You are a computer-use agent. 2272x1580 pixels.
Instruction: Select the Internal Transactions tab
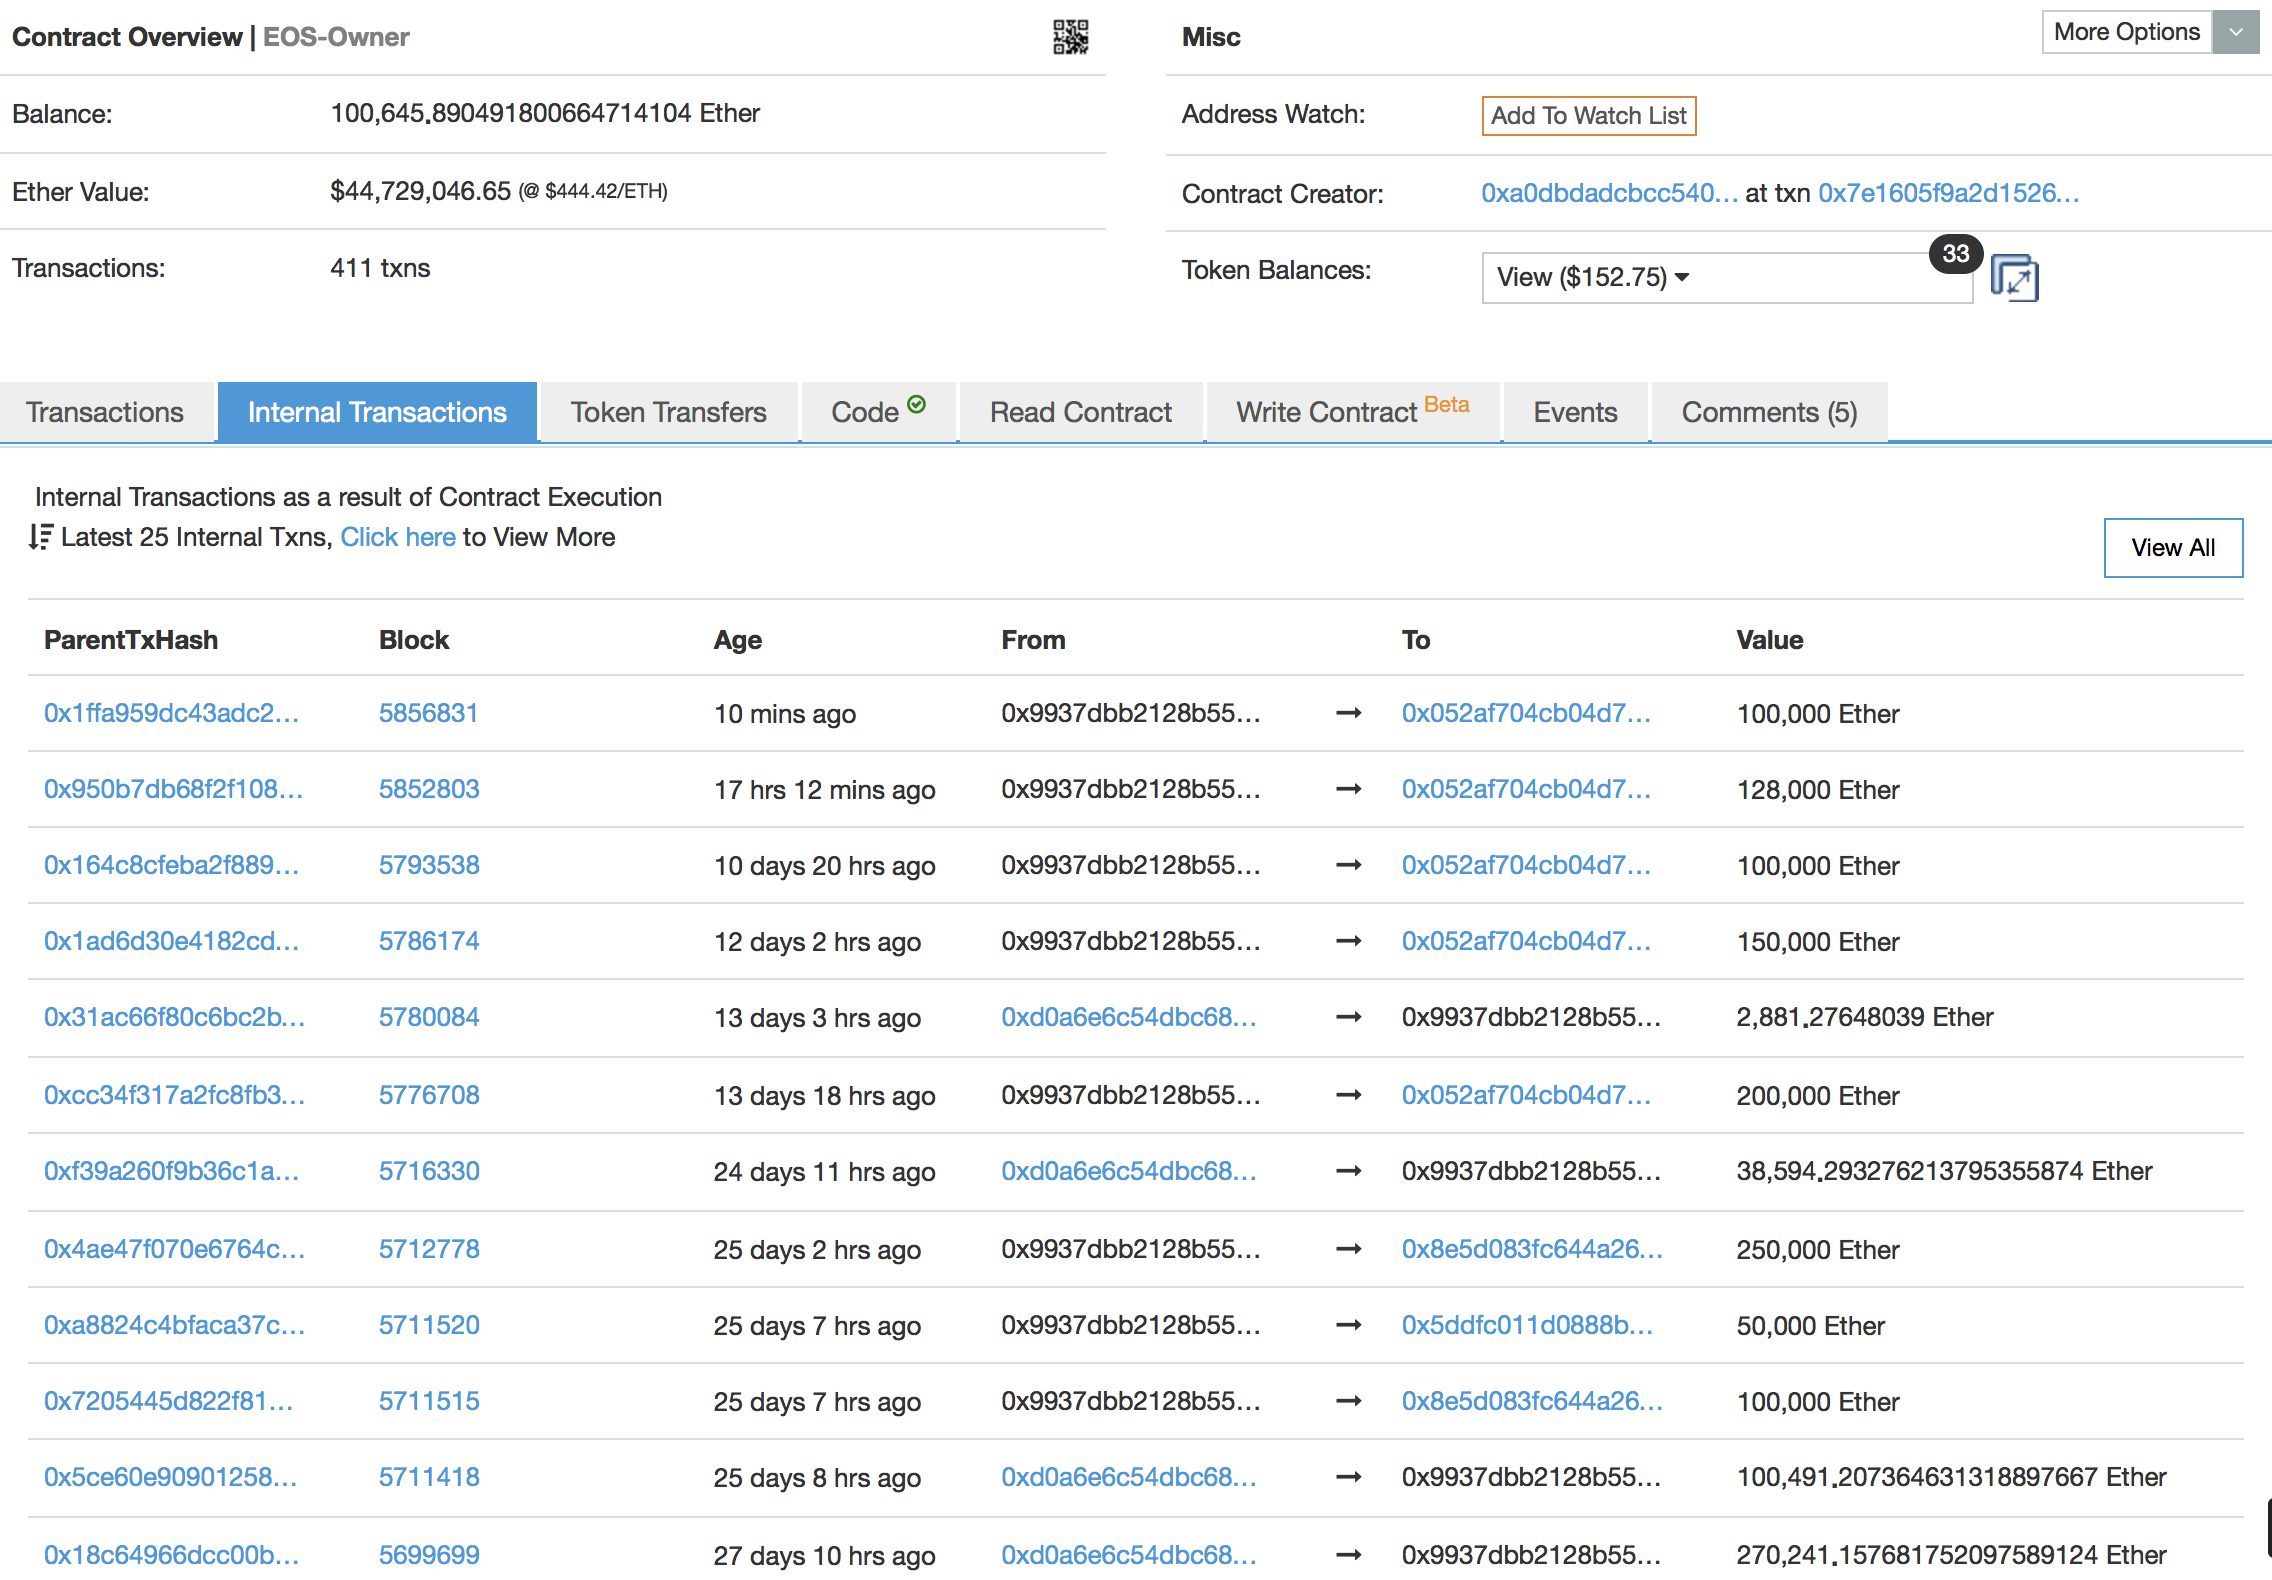[x=377, y=412]
